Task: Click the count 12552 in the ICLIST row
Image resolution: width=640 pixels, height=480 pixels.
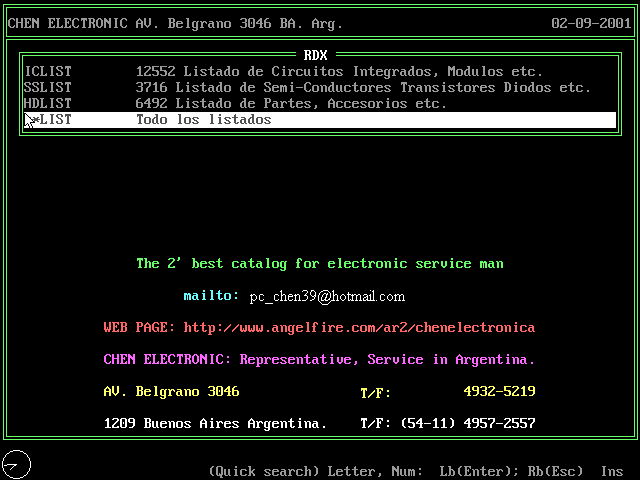Action: [x=156, y=71]
